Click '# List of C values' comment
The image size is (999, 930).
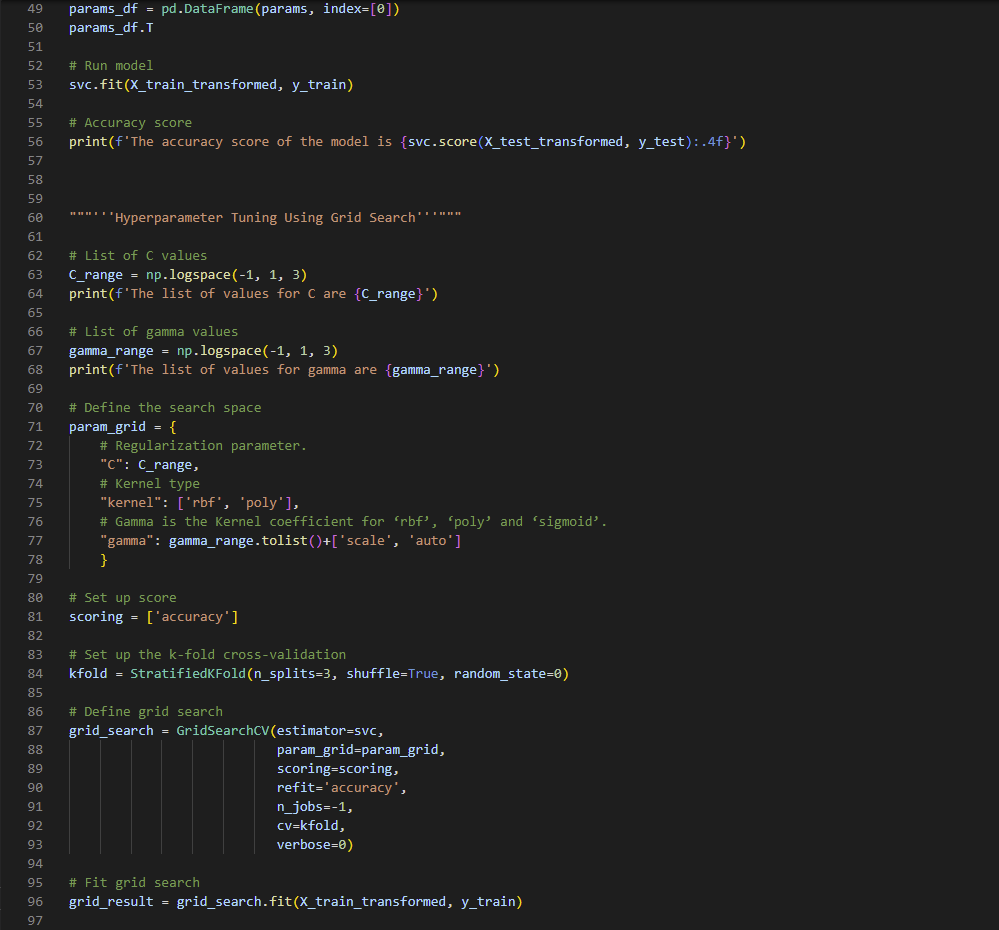click(138, 255)
